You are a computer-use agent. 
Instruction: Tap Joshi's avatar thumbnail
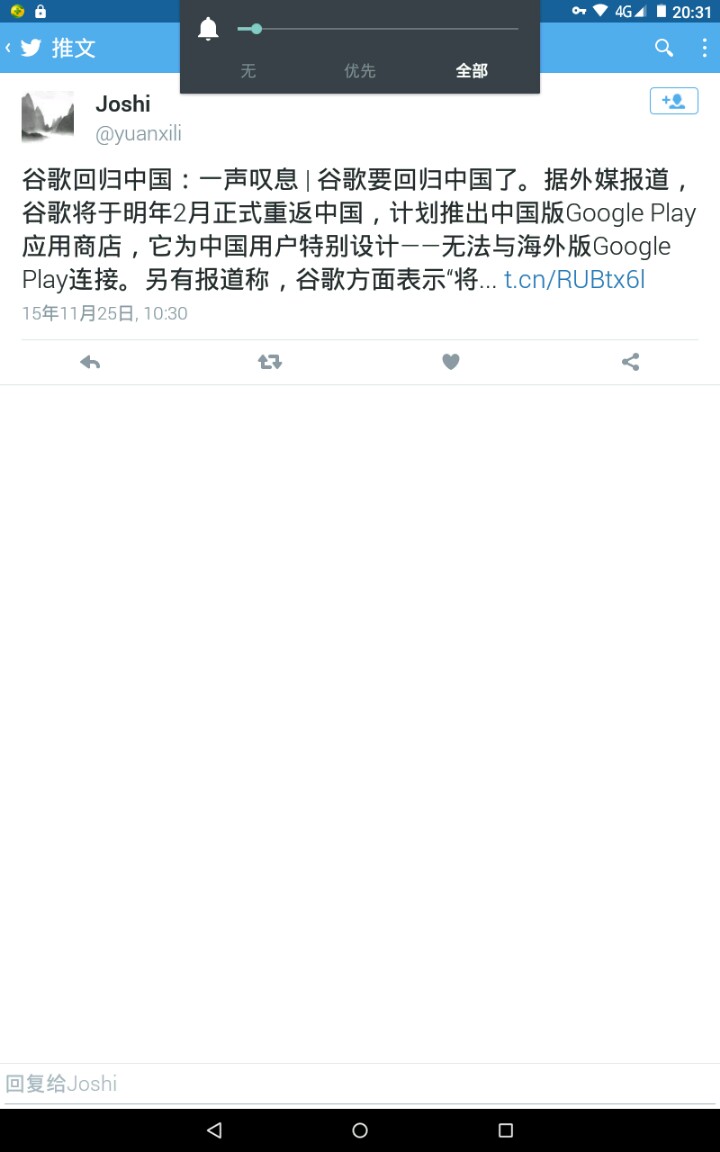48,116
